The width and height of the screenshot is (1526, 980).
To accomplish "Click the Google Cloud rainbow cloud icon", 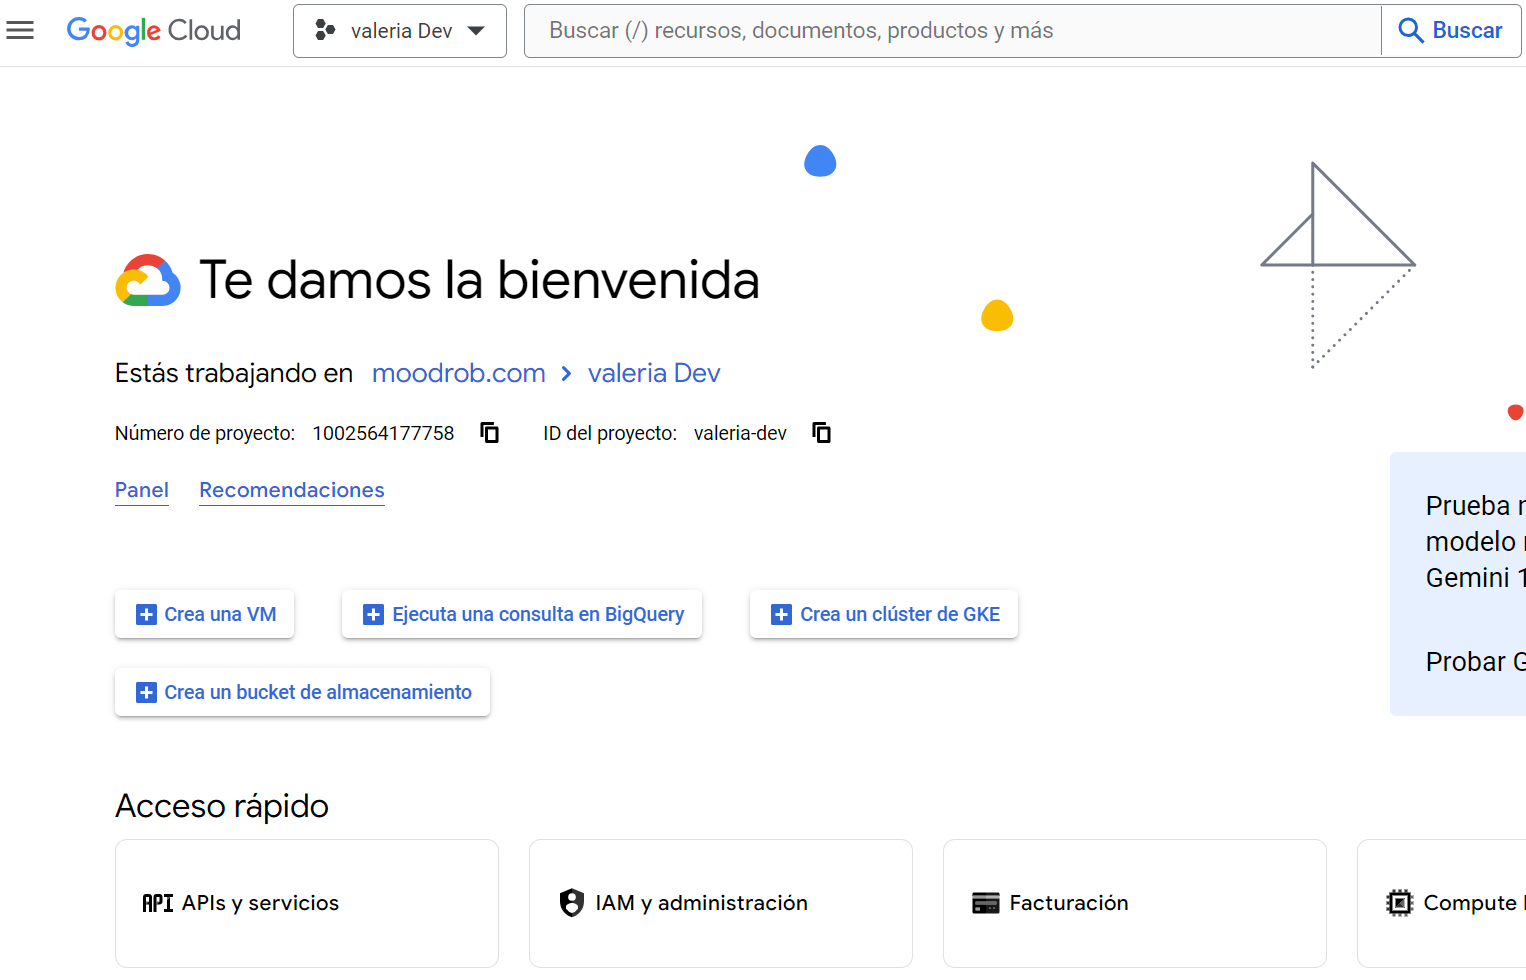I will 148,280.
